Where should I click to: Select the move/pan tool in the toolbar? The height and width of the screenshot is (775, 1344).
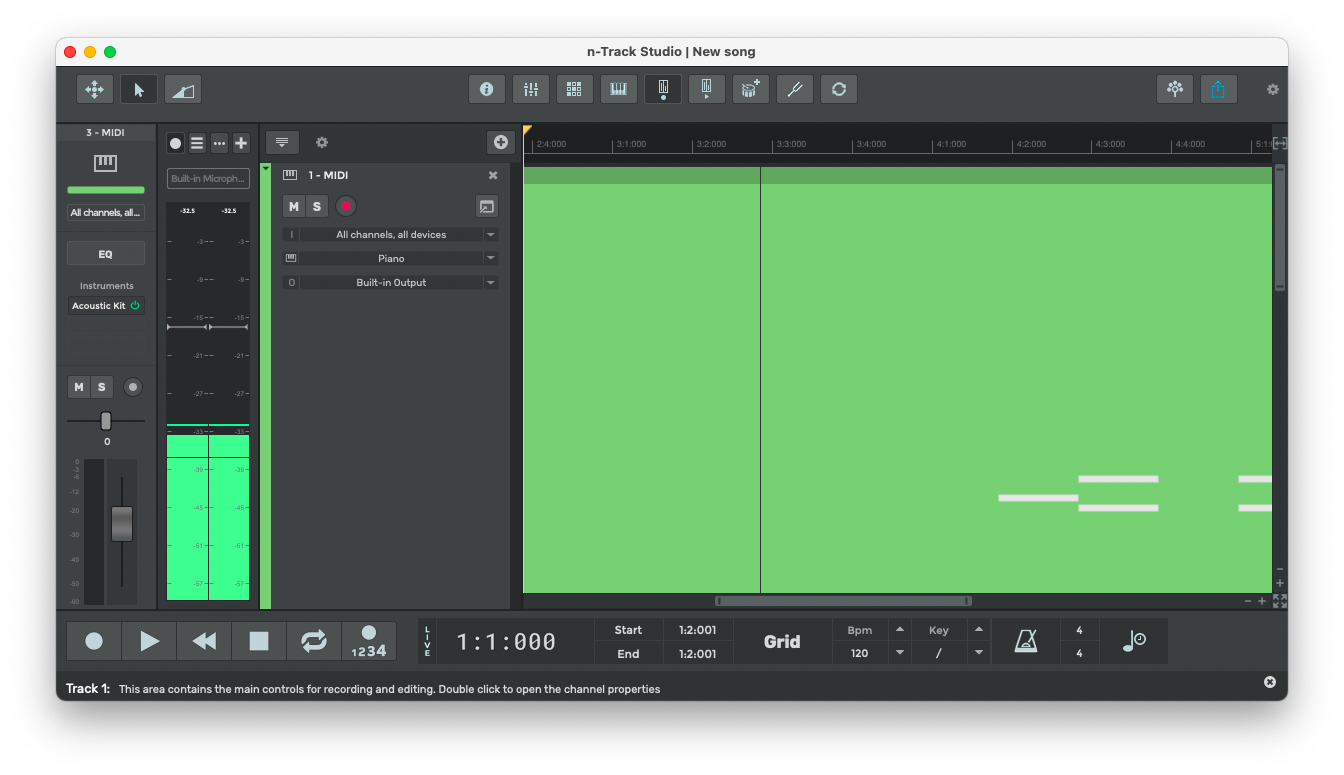[95, 89]
